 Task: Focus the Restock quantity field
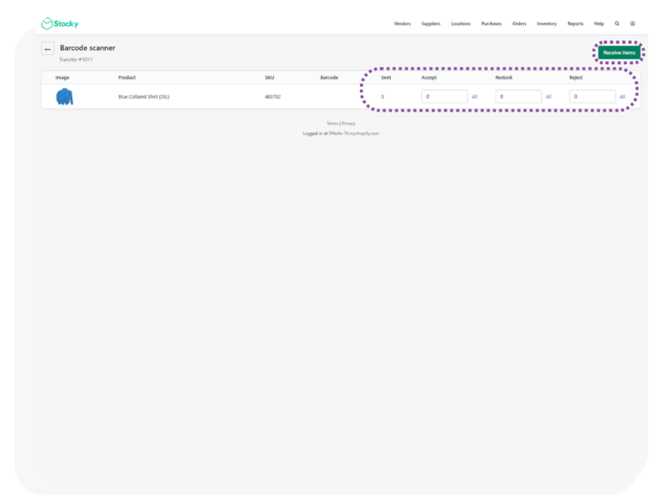(x=518, y=97)
